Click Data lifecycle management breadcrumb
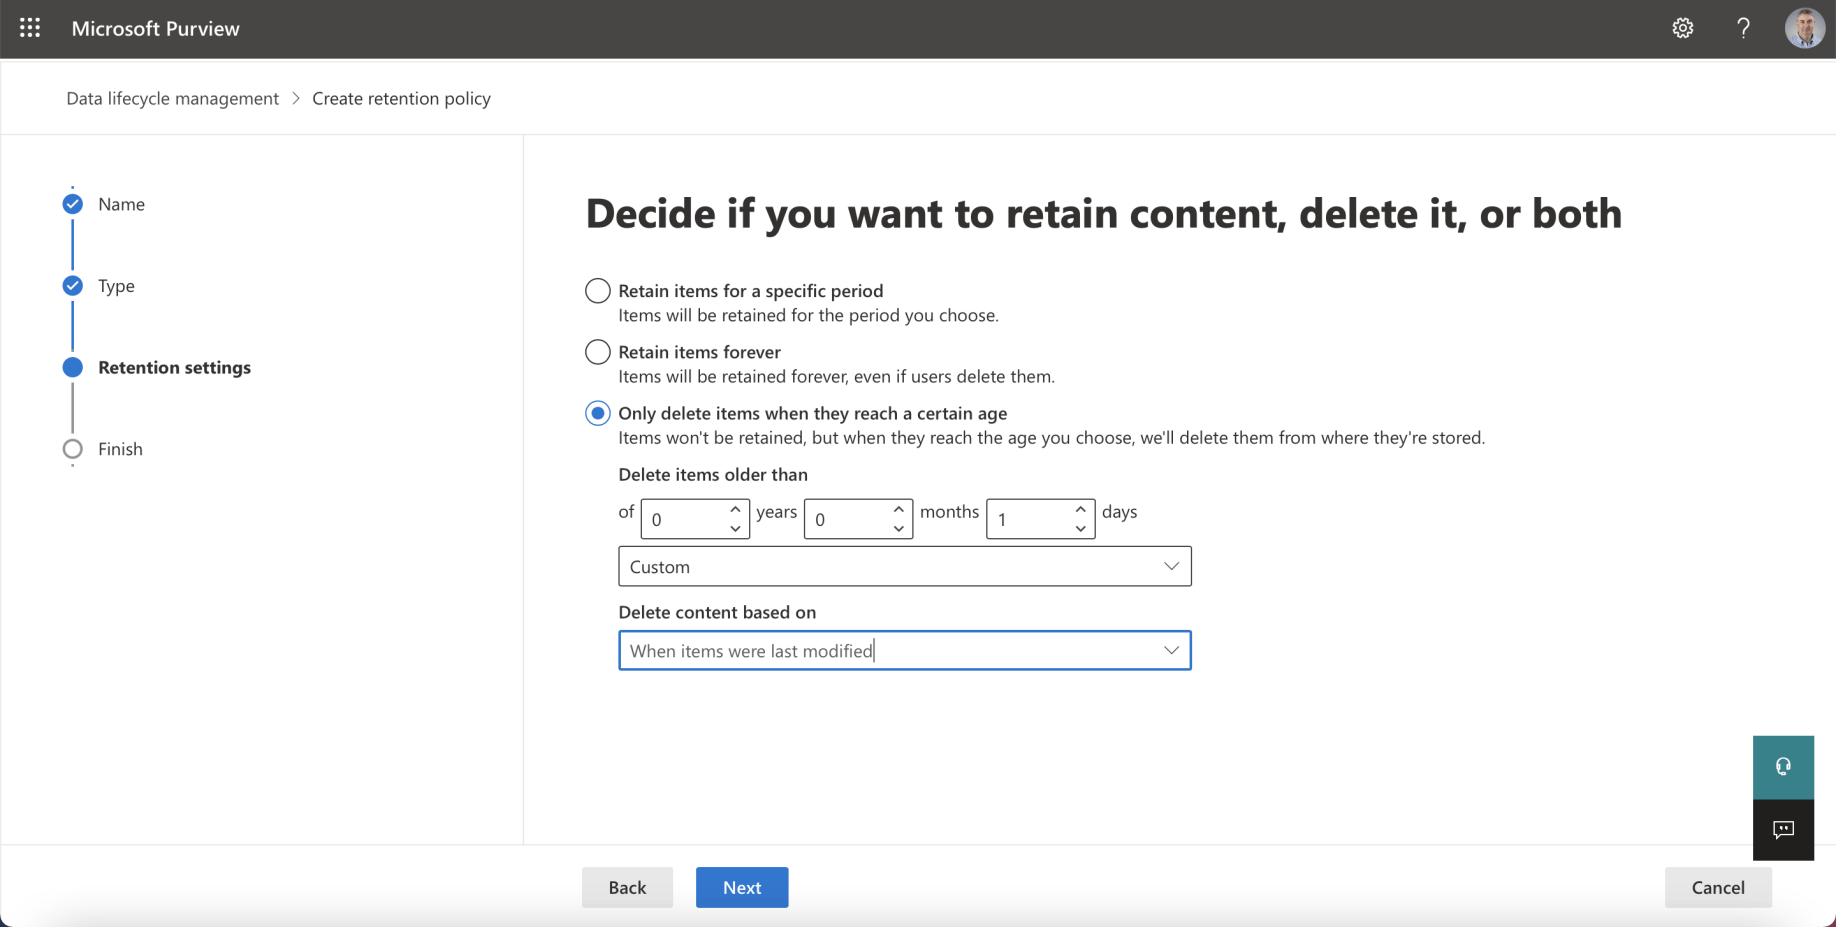 [x=172, y=98]
